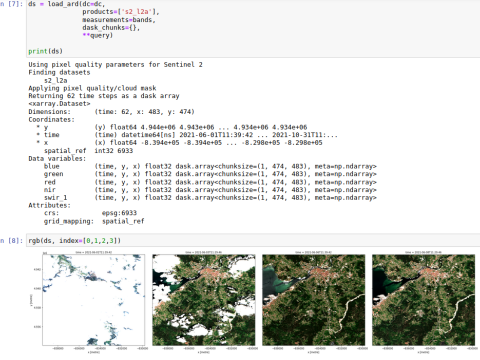Click 'Applying pixel quality/cloud mask' output line

pyautogui.click(x=92, y=88)
